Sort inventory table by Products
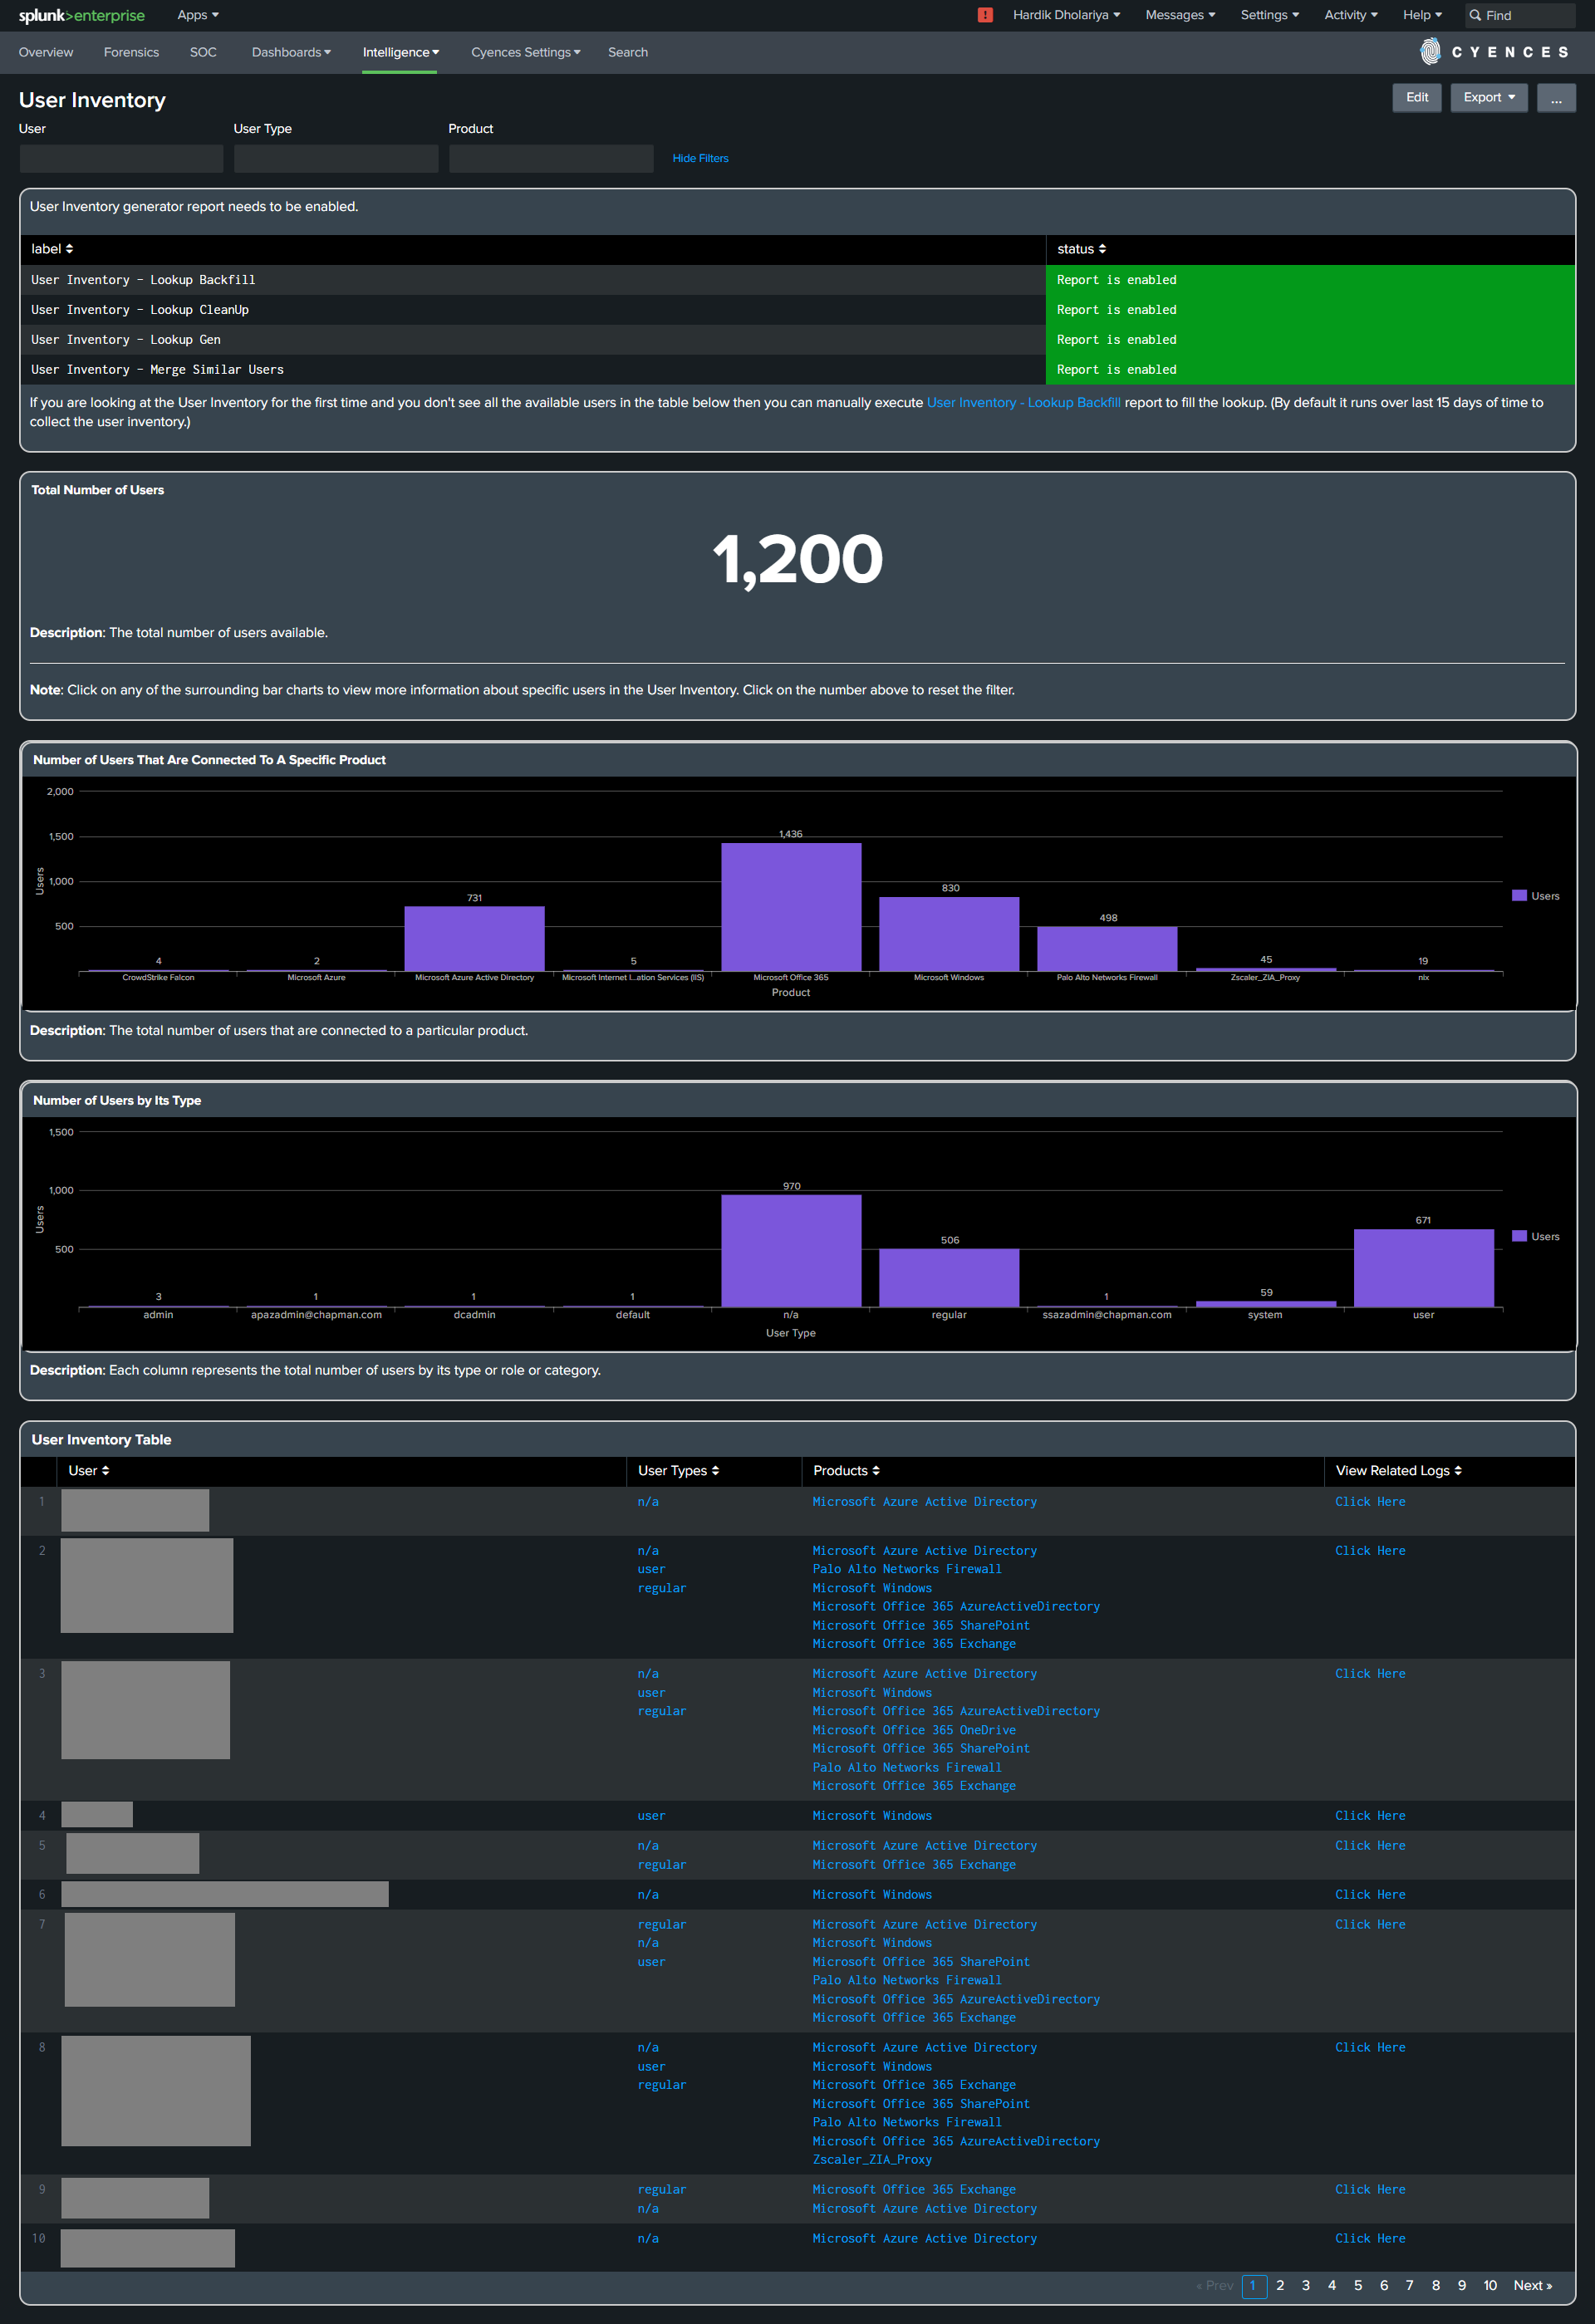The height and width of the screenshot is (2324, 1595). tap(846, 1470)
